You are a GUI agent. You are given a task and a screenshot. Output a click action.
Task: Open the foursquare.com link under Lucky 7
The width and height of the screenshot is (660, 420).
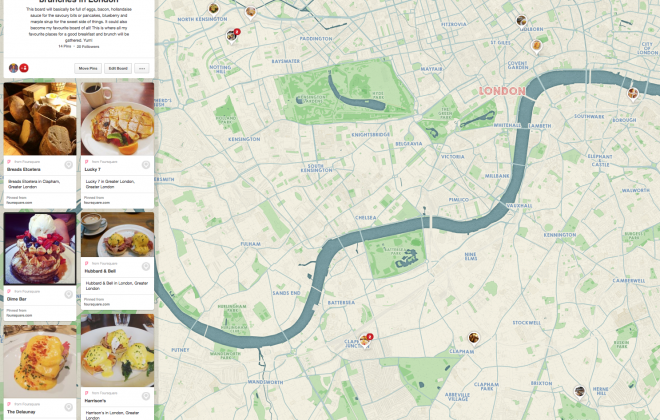96,203
